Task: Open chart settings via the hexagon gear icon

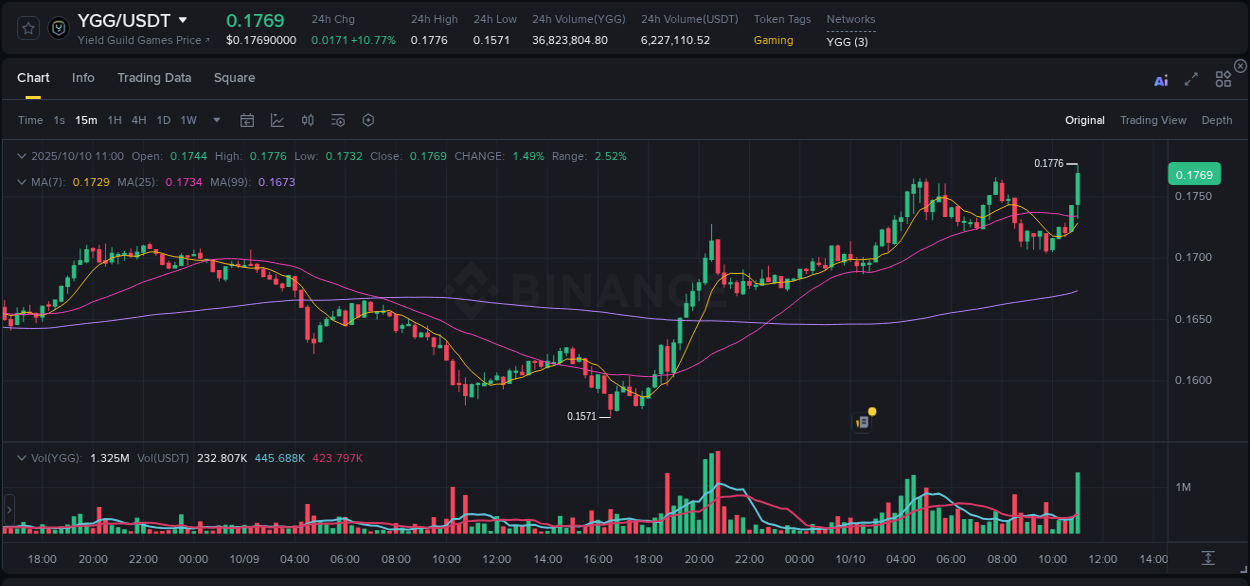Action: 368,120
